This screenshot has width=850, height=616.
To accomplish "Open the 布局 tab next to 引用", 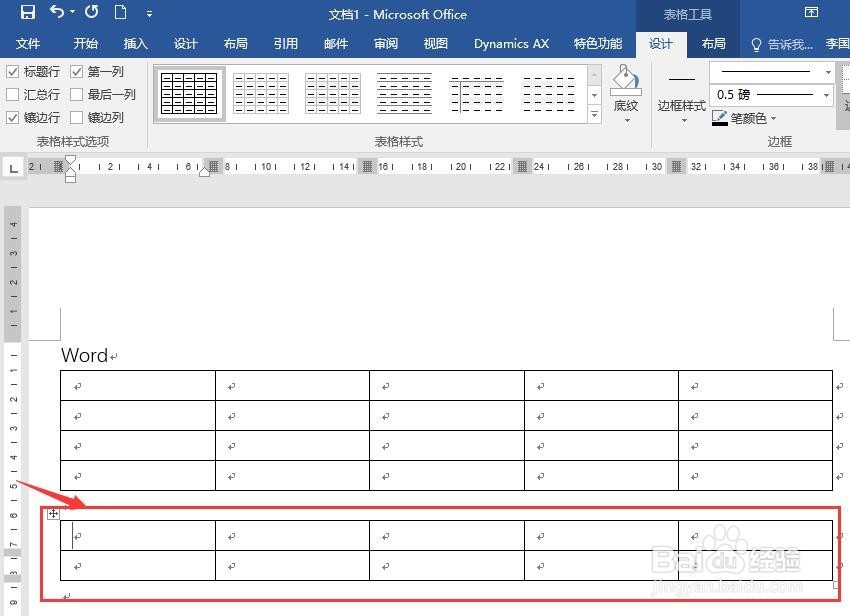I will [235, 43].
